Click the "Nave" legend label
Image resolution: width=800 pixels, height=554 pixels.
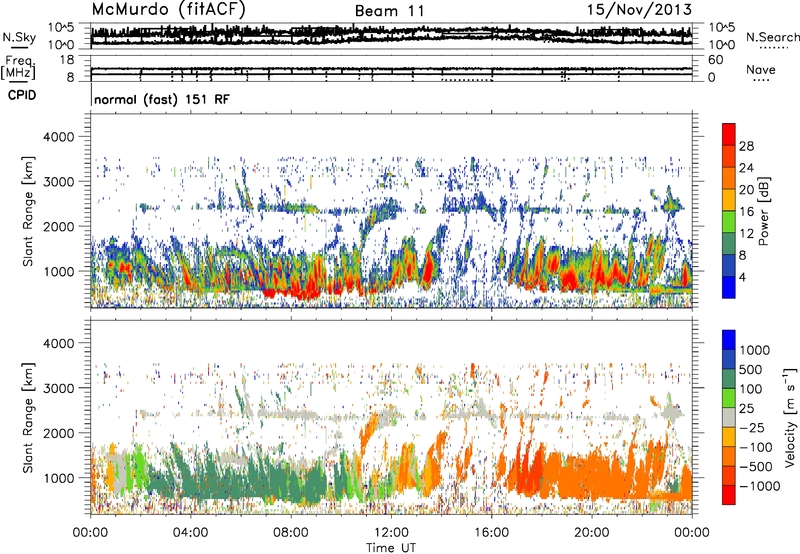(x=761, y=69)
